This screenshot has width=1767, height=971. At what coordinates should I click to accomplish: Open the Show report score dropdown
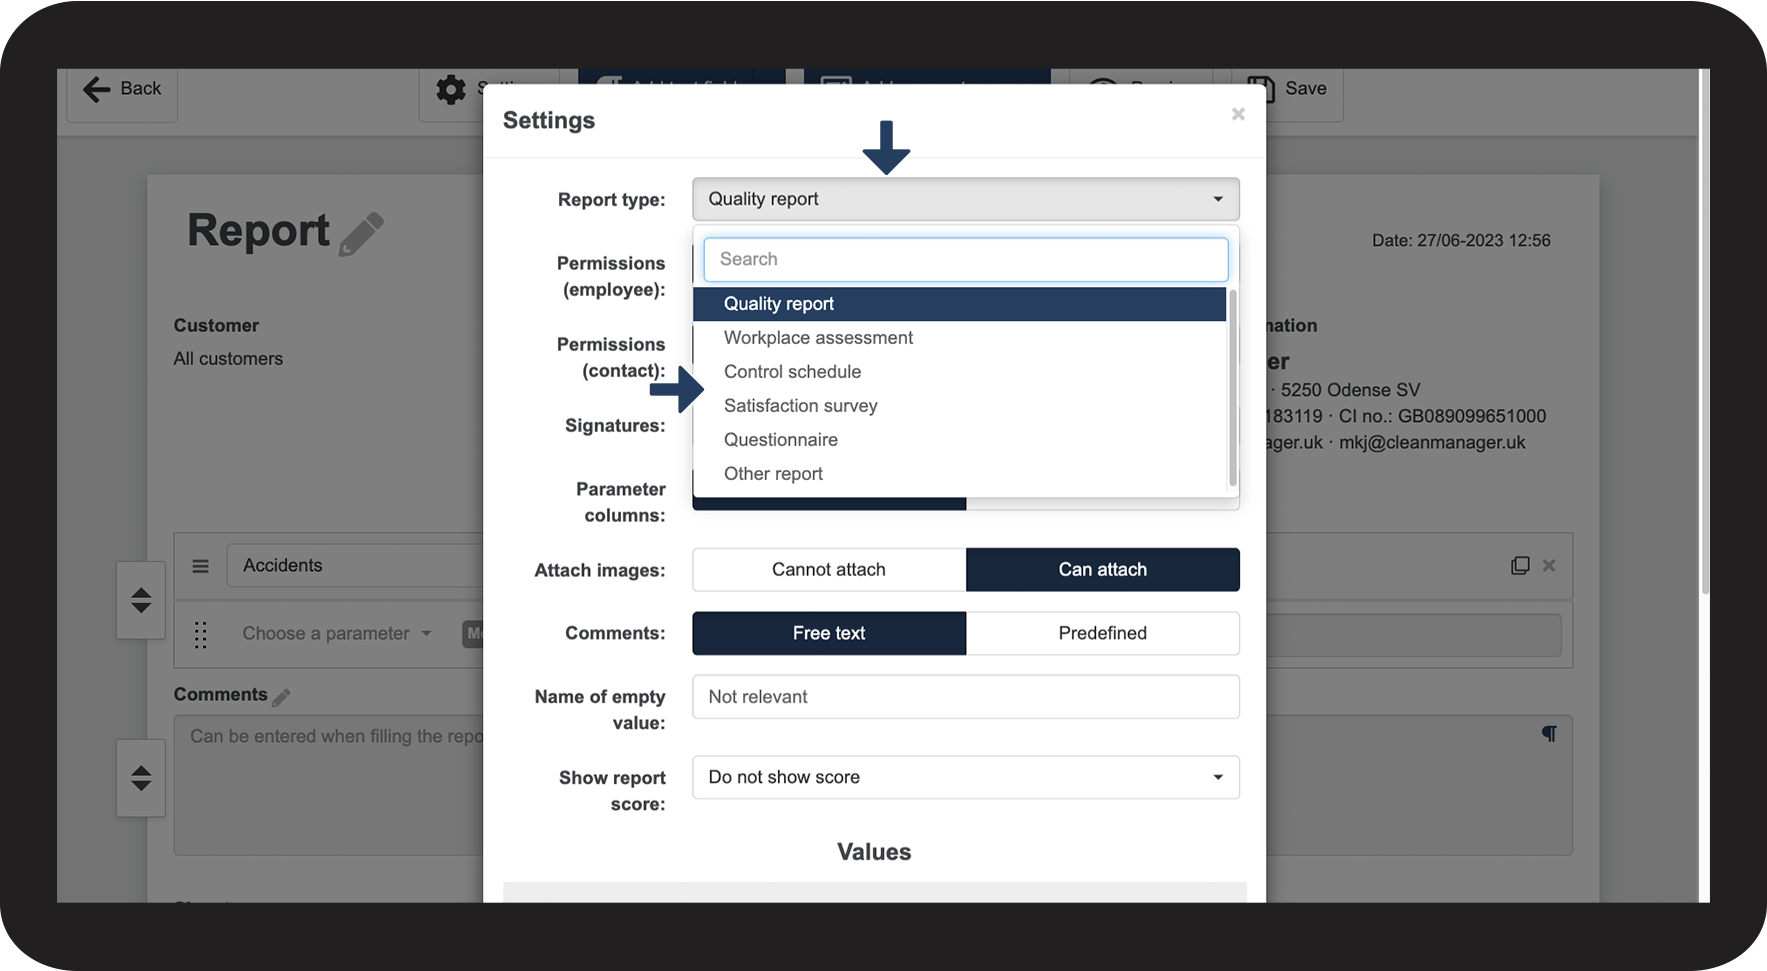(965, 777)
